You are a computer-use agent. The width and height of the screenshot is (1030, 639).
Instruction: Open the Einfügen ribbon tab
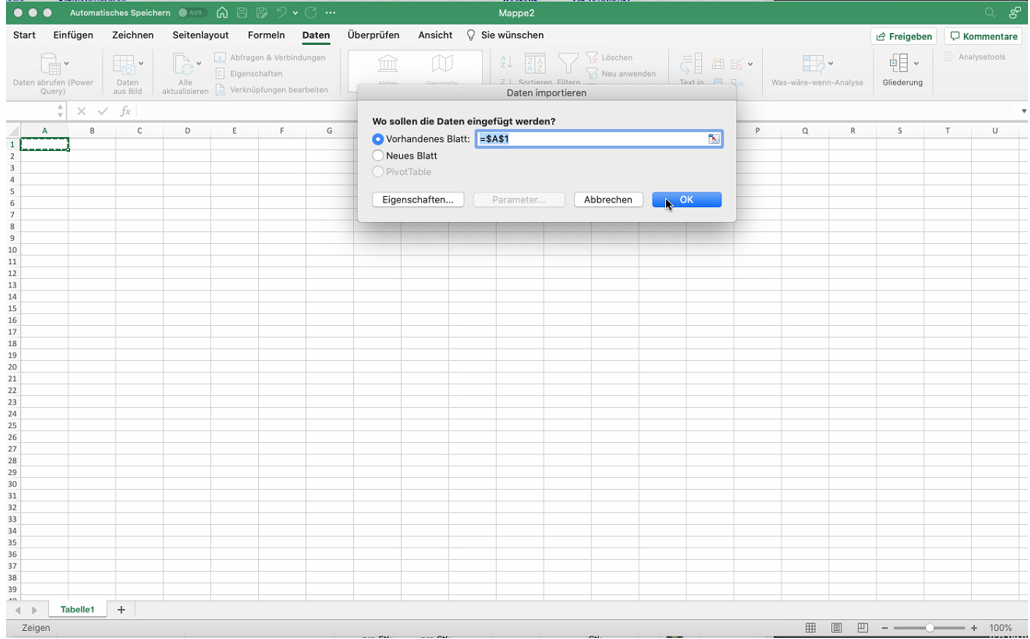(73, 35)
